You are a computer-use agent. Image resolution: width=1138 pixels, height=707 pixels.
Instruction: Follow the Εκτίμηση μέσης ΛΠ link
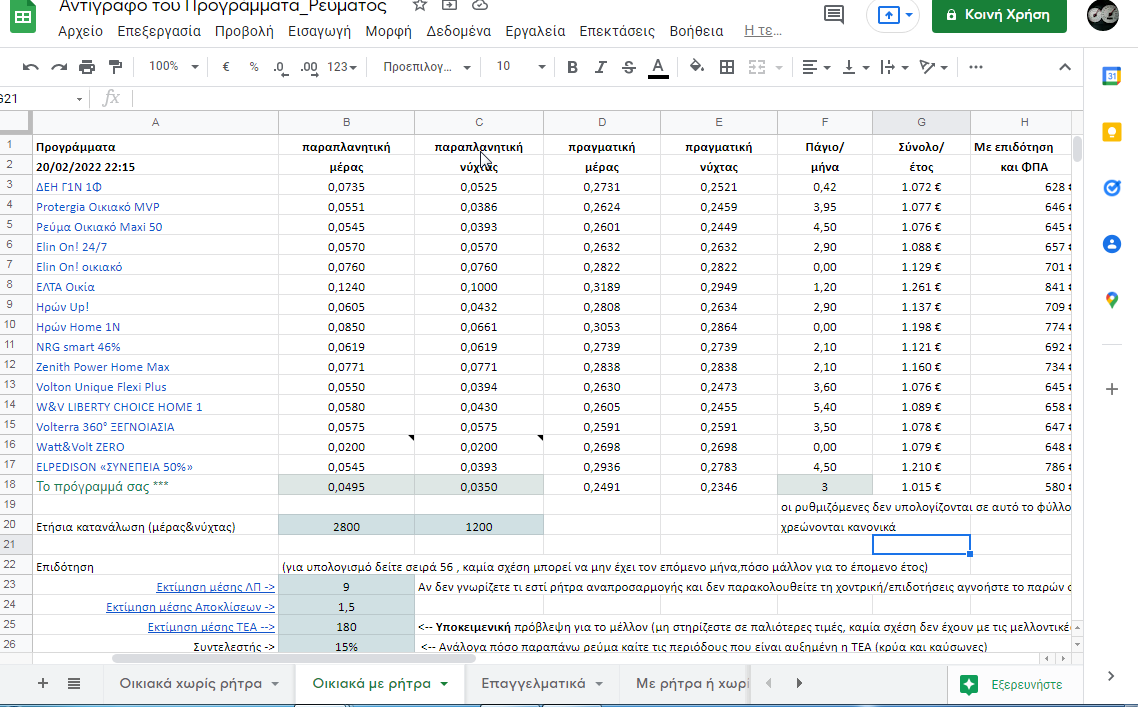[x=216, y=587]
